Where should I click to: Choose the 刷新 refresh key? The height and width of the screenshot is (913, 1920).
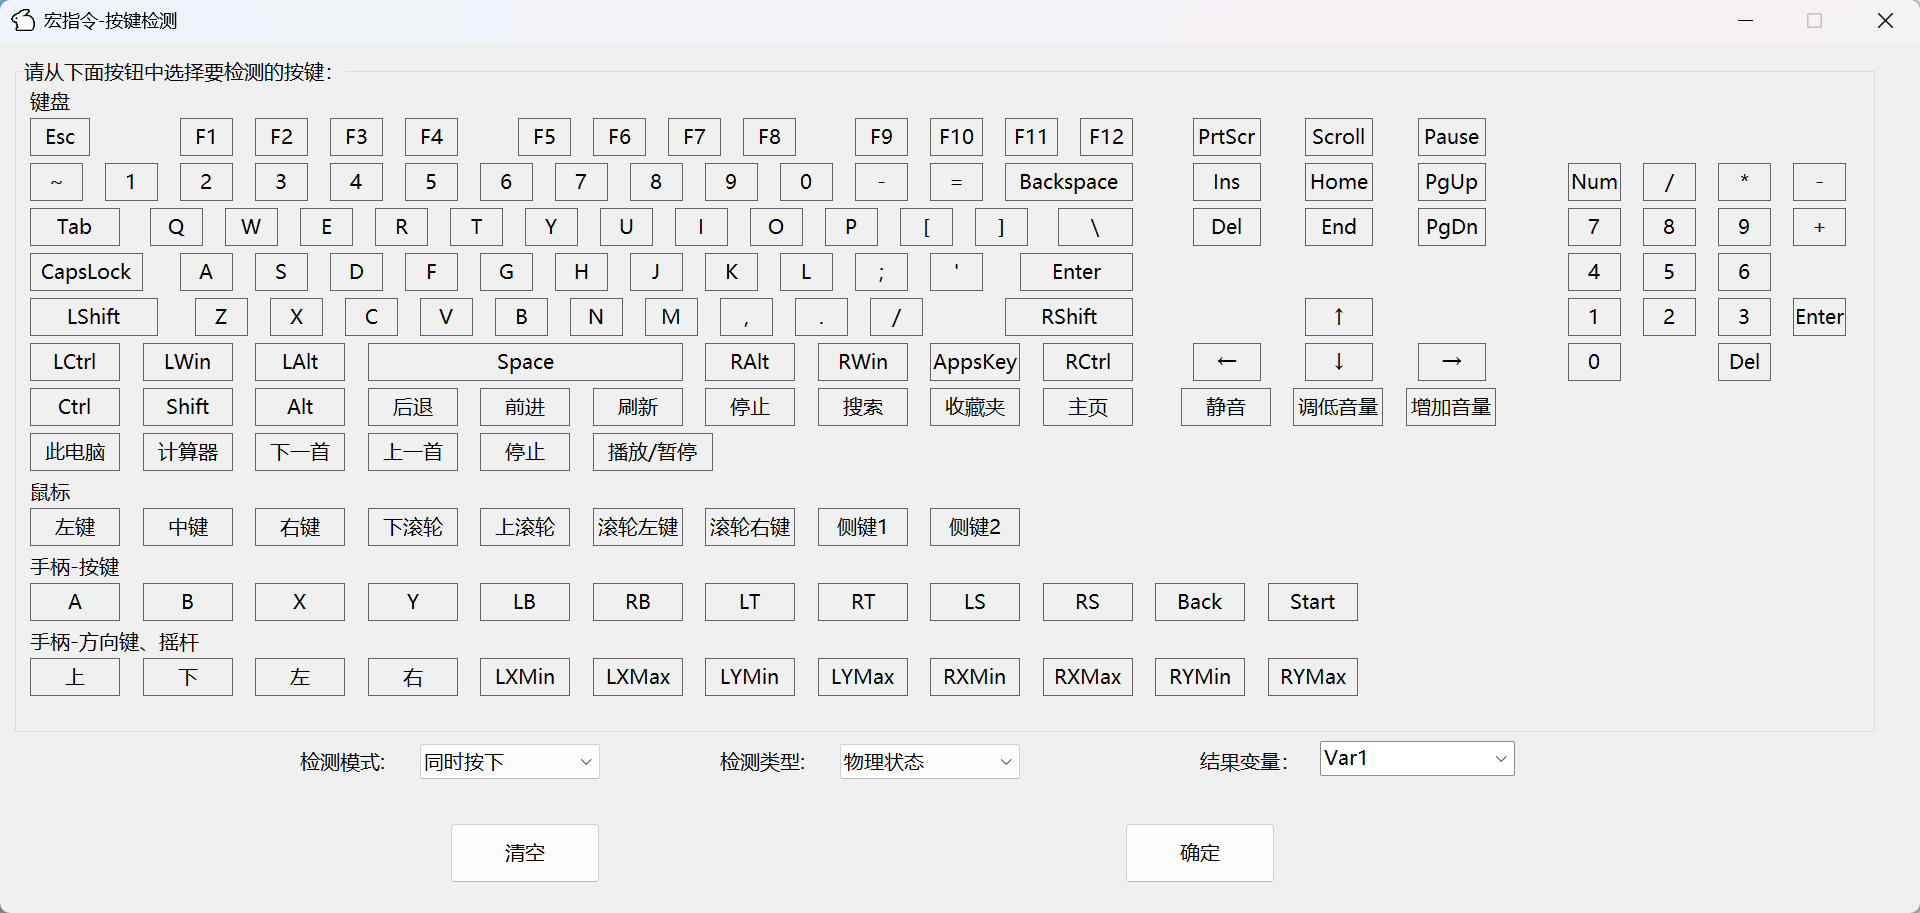coord(638,407)
